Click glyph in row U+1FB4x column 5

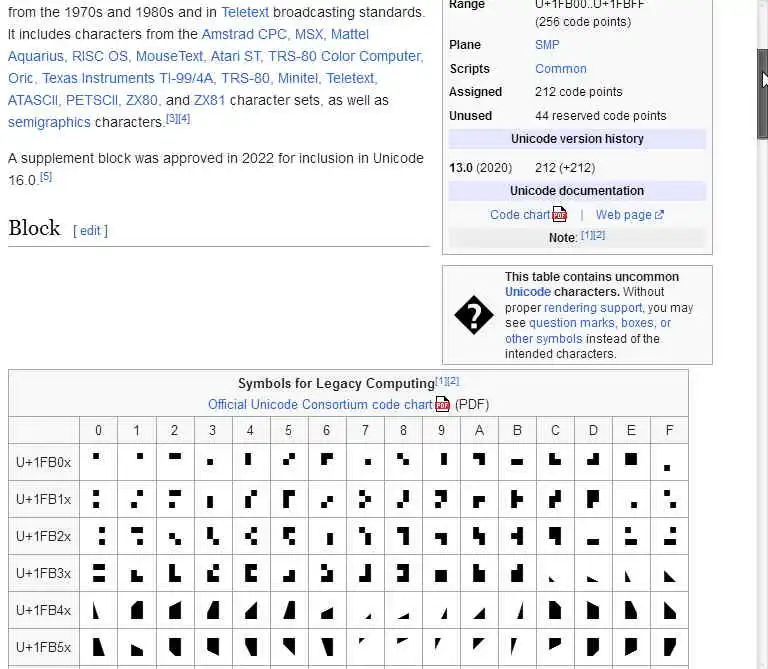[289, 610]
